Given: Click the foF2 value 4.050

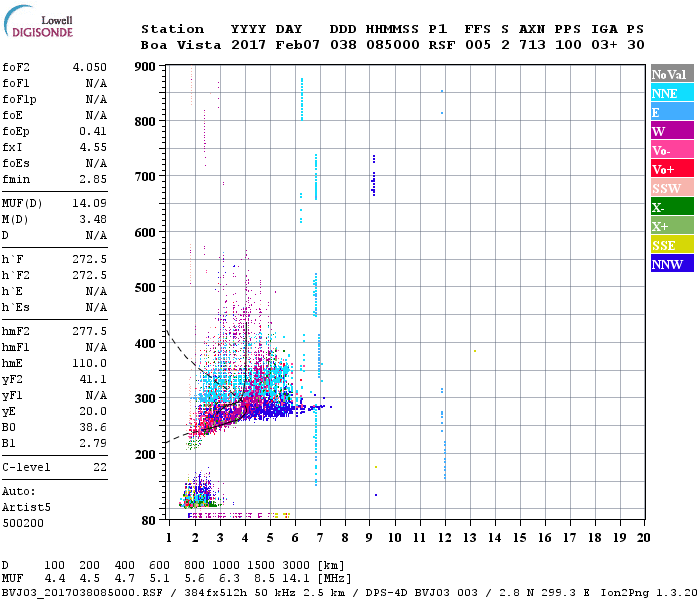Looking at the screenshot, I should pos(90,67).
